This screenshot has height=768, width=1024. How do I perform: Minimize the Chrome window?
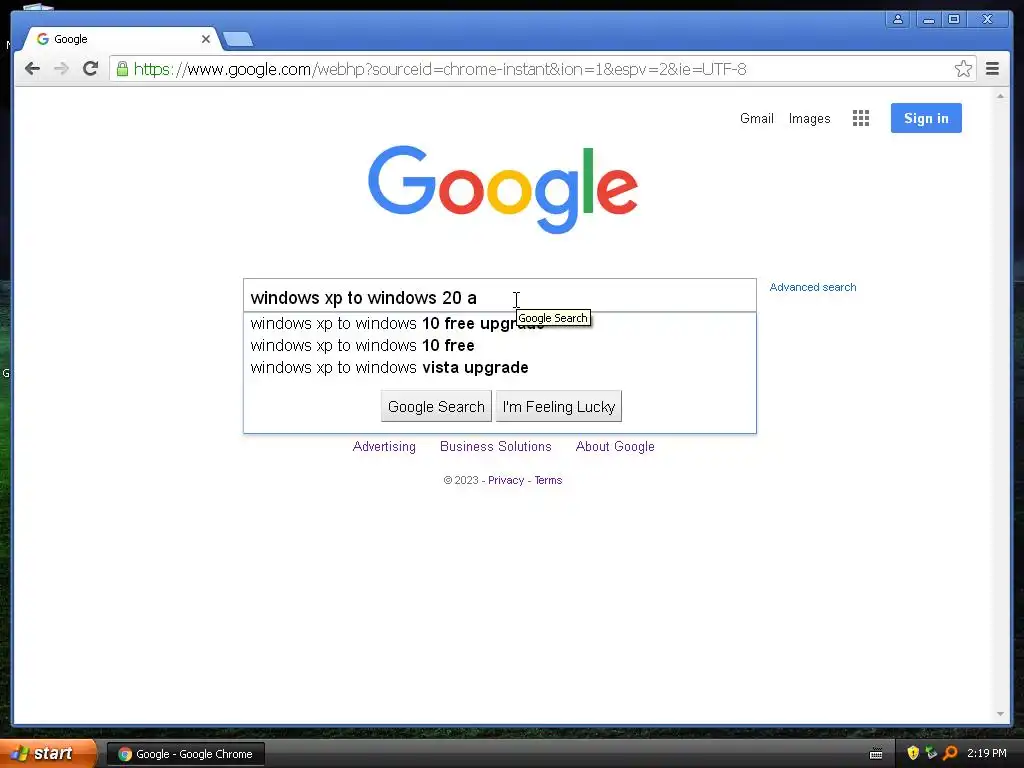pyautogui.click(x=929, y=20)
